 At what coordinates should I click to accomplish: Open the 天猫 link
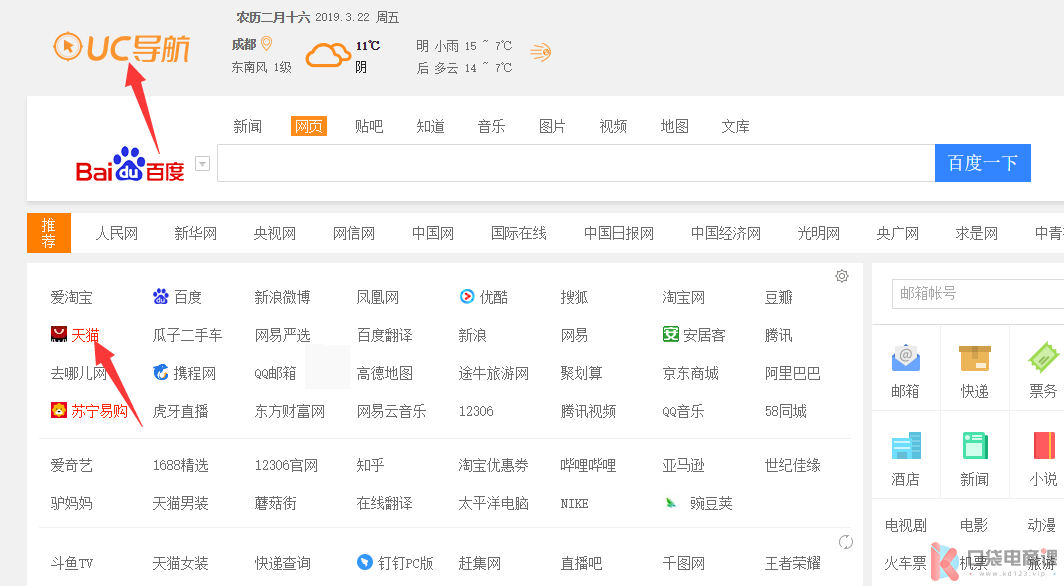pos(84,335)
